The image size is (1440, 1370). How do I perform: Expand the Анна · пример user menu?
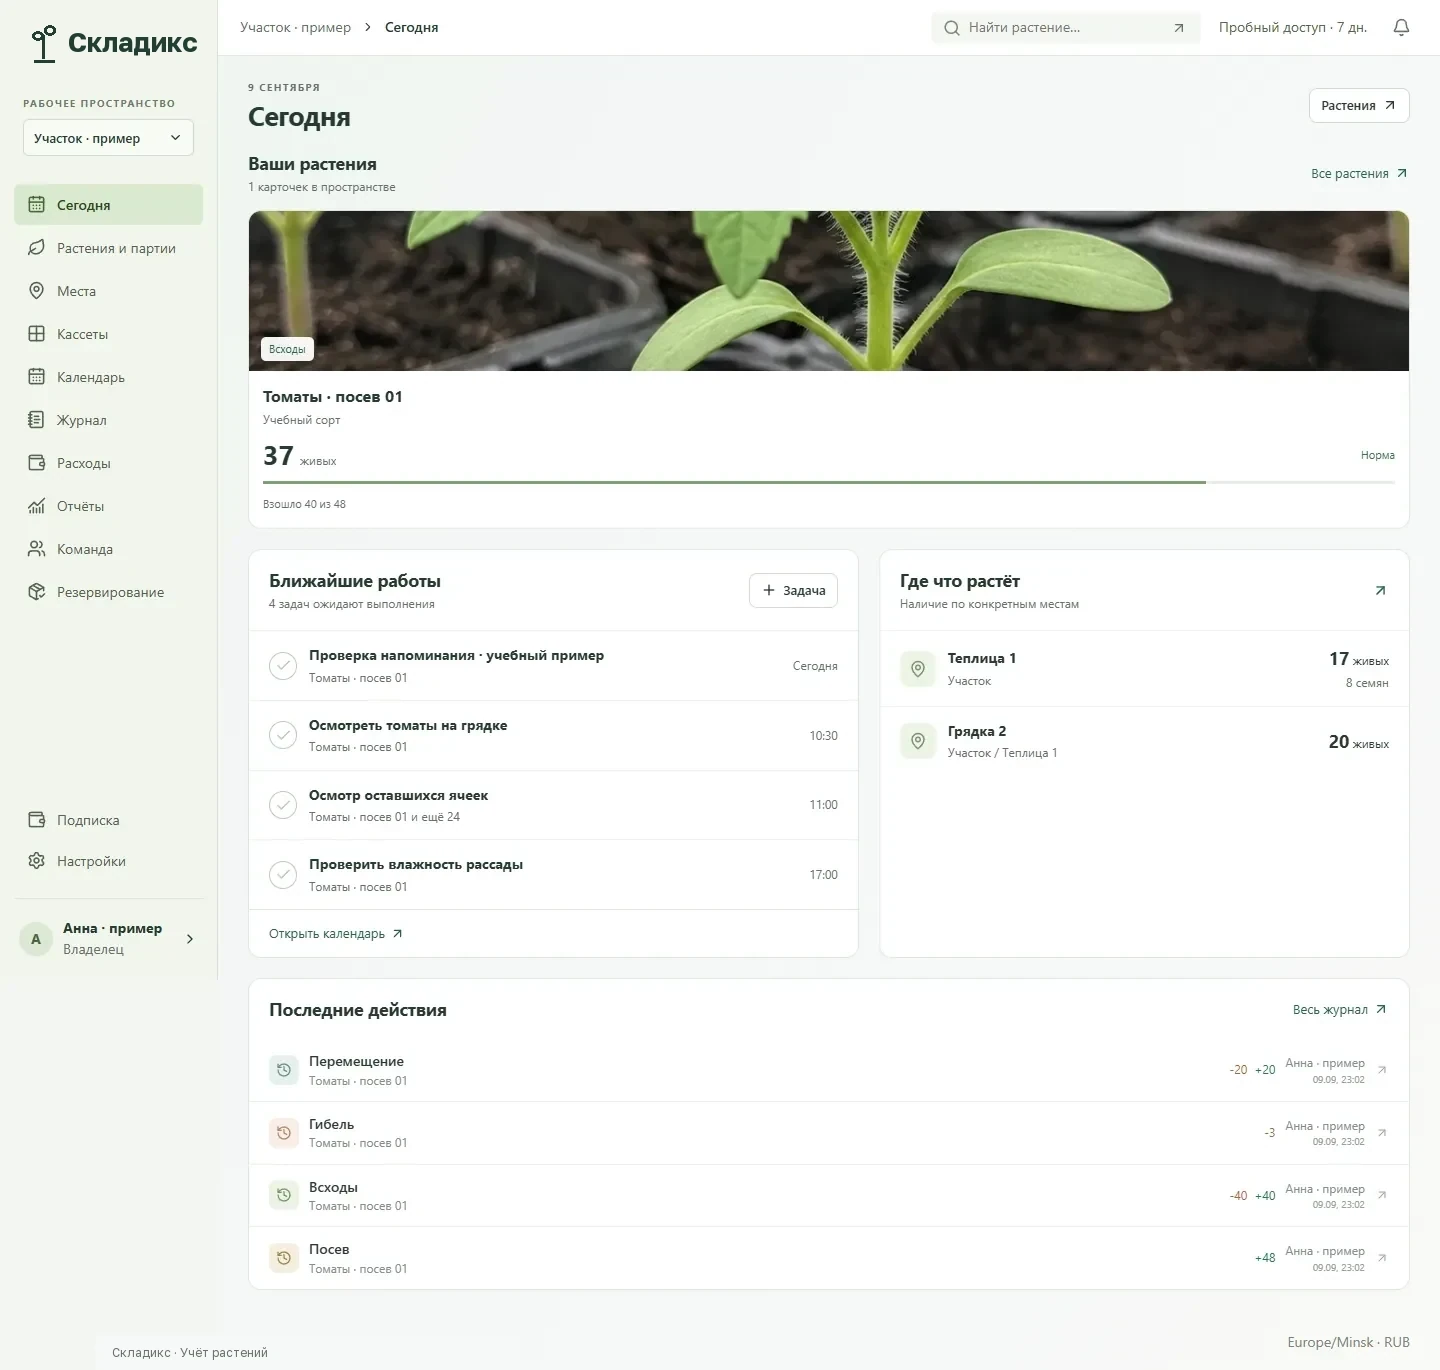point(108,939)
